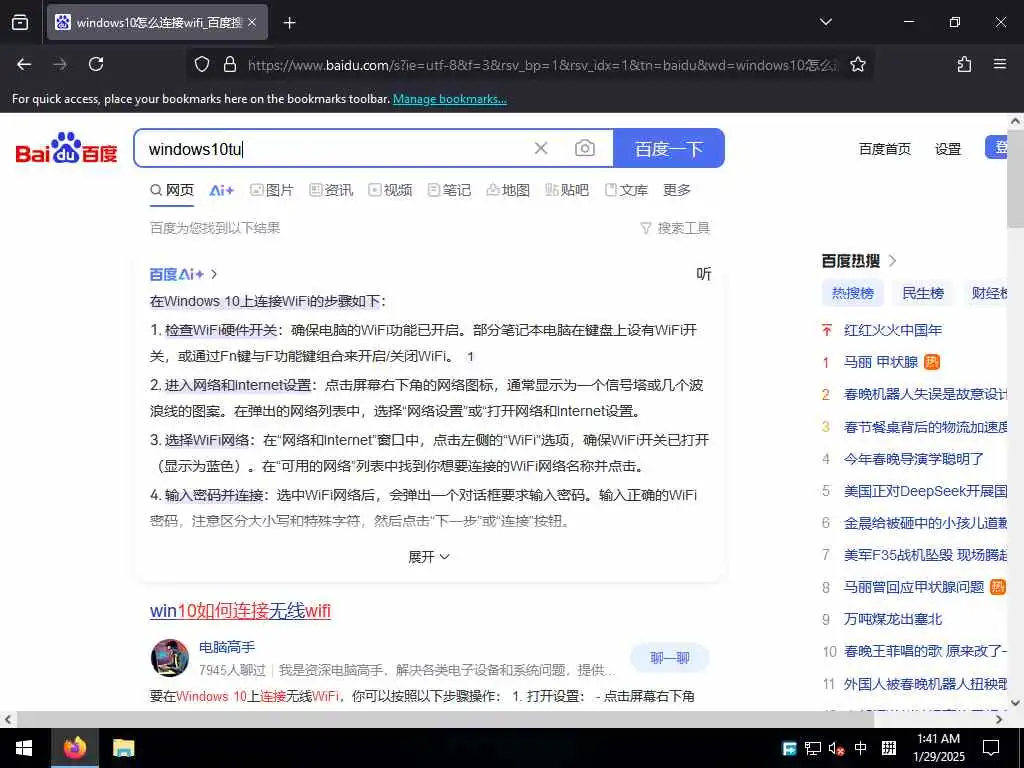Image resolution: width=1024 pixels, height=768 pixels.
Task: Click the horizontal page scrollbar
Action: (445, 719)
